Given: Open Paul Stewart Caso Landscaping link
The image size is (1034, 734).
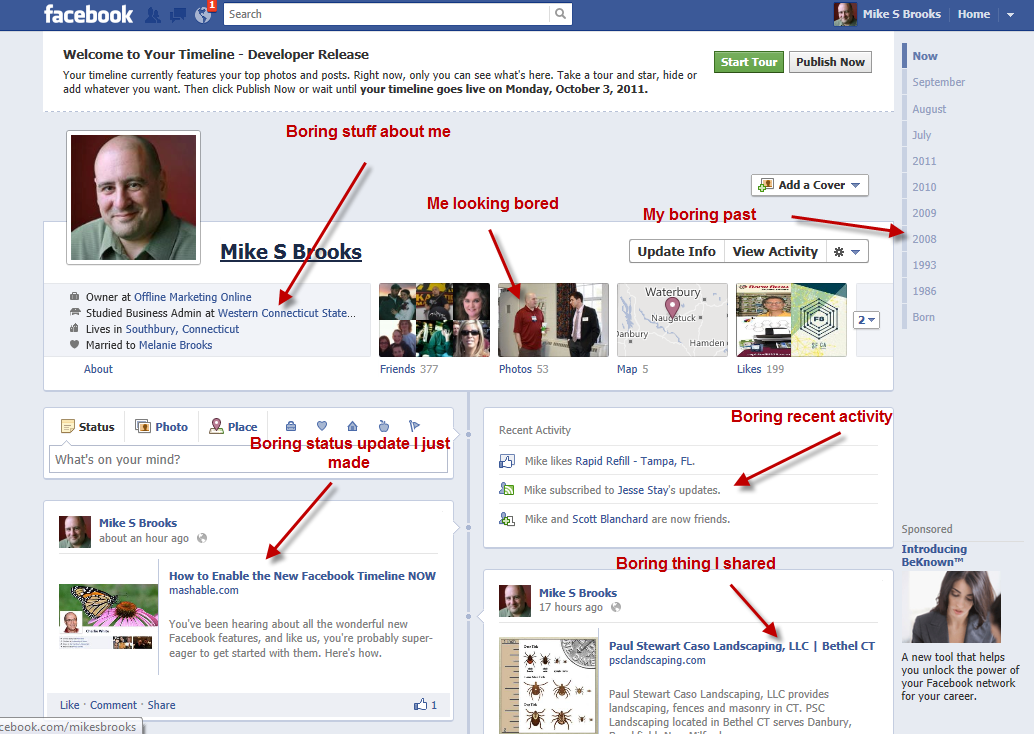Looking at the screenshot, I should [742, 646].
